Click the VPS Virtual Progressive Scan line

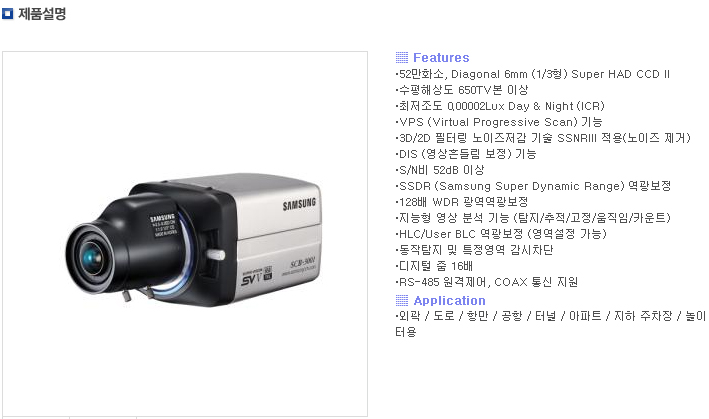click(499, 122)
